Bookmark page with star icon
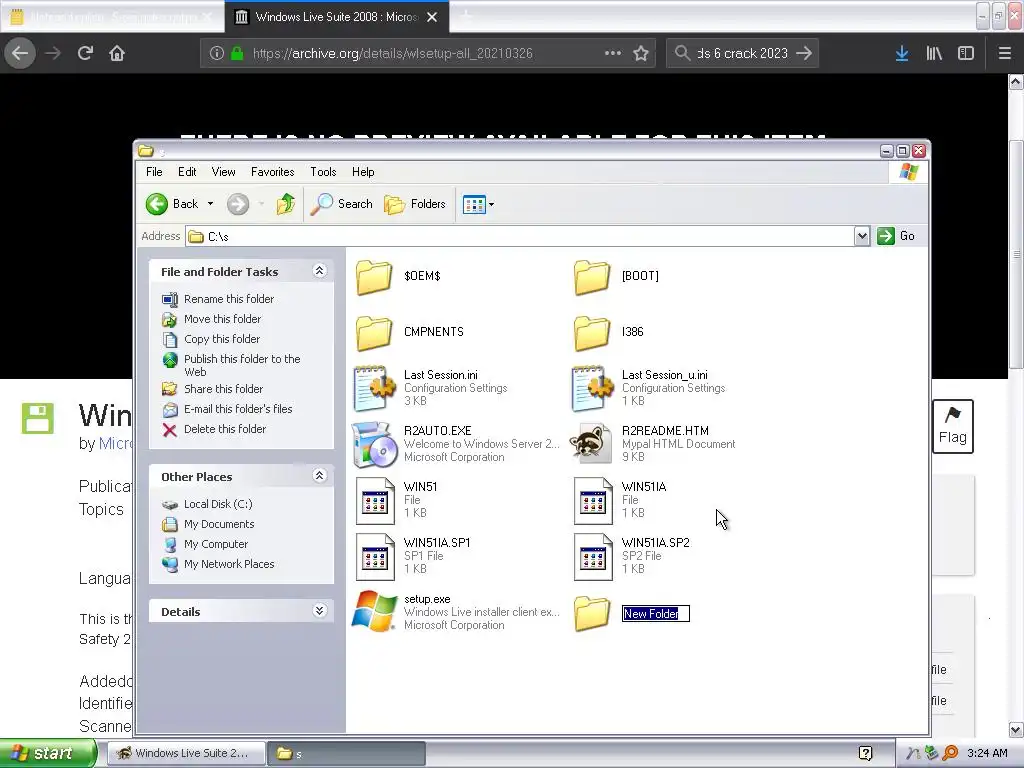Viewport: 1024px width, 768px height. 641,54
